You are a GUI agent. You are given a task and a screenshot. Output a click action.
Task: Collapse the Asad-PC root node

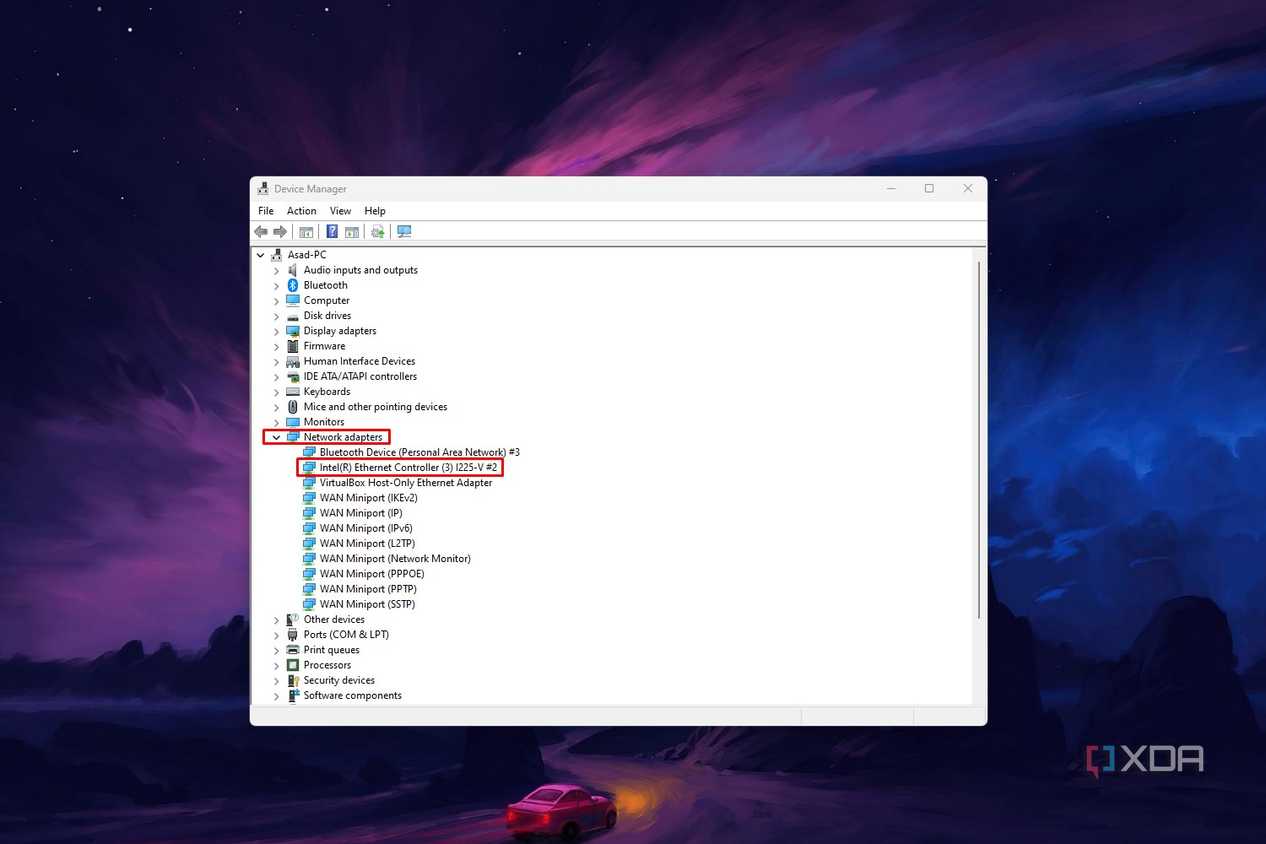261,255
